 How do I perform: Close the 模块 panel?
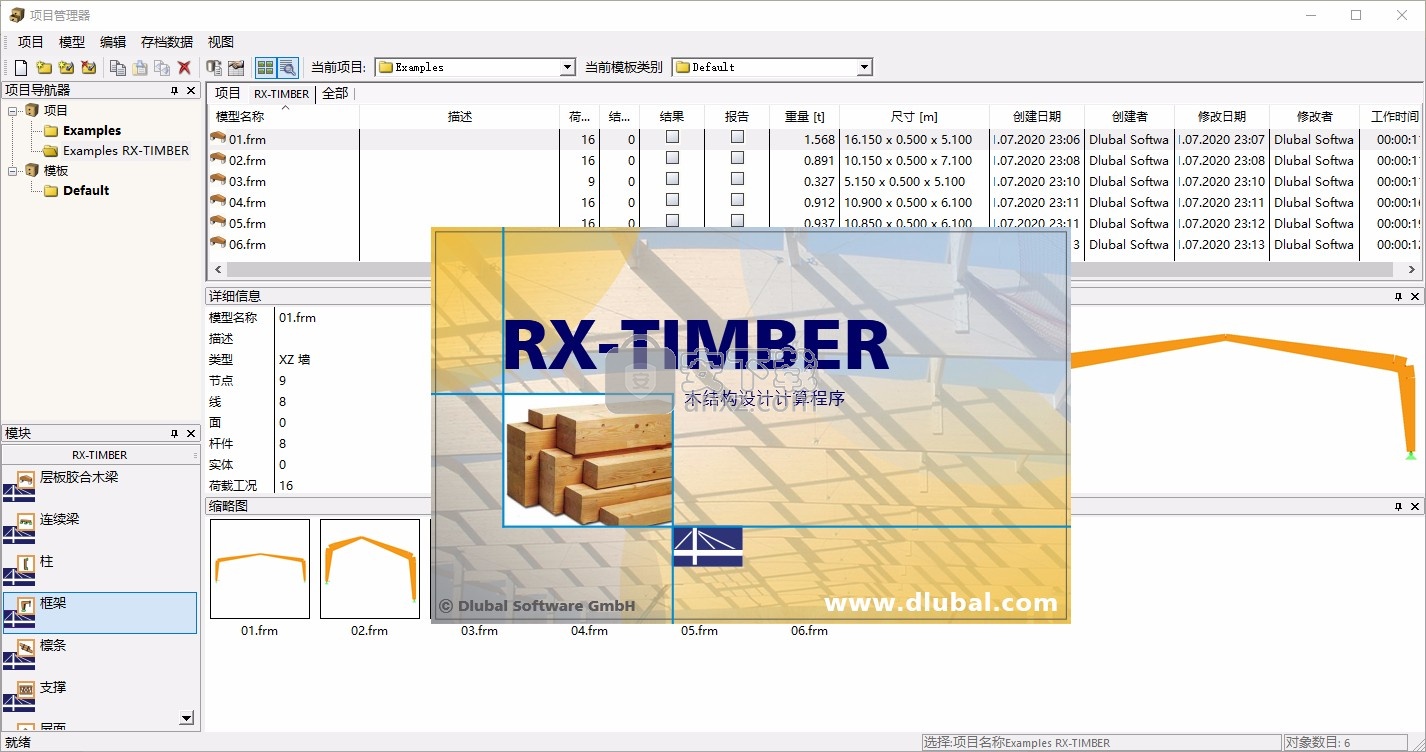pyautogui.click(x=191, y=434)
